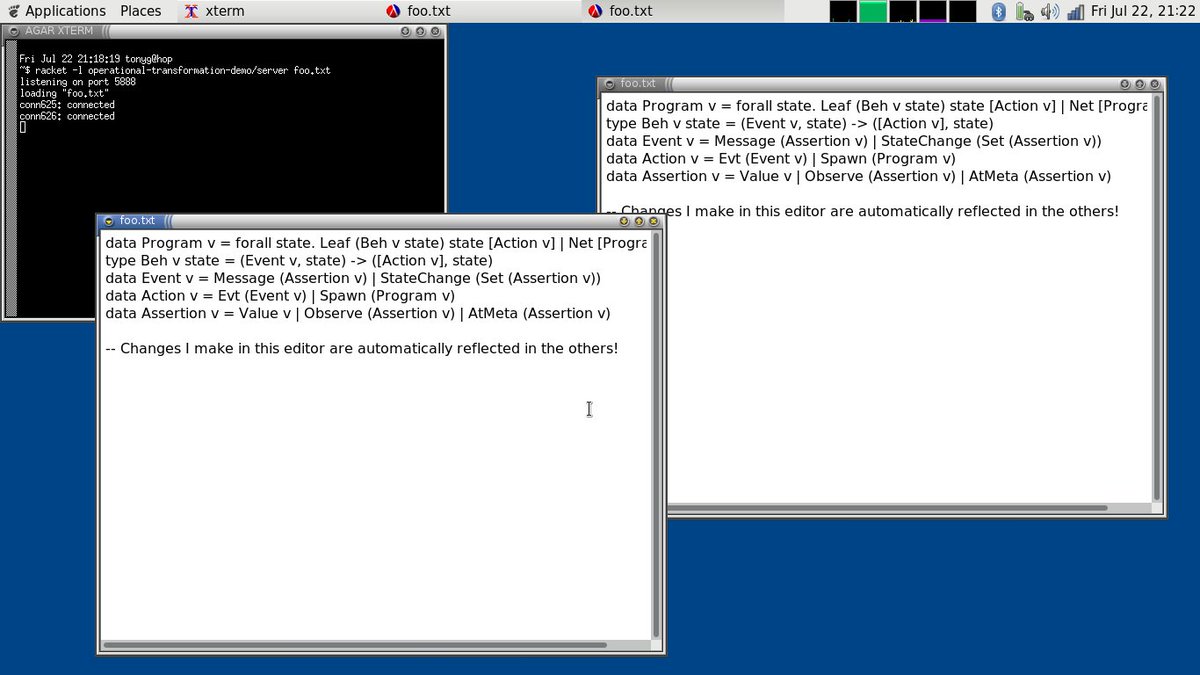This screenshot has width=1200, height=675.
Task: Click the xterm terminal's scrollbar
Action: (x=11, y=180)
